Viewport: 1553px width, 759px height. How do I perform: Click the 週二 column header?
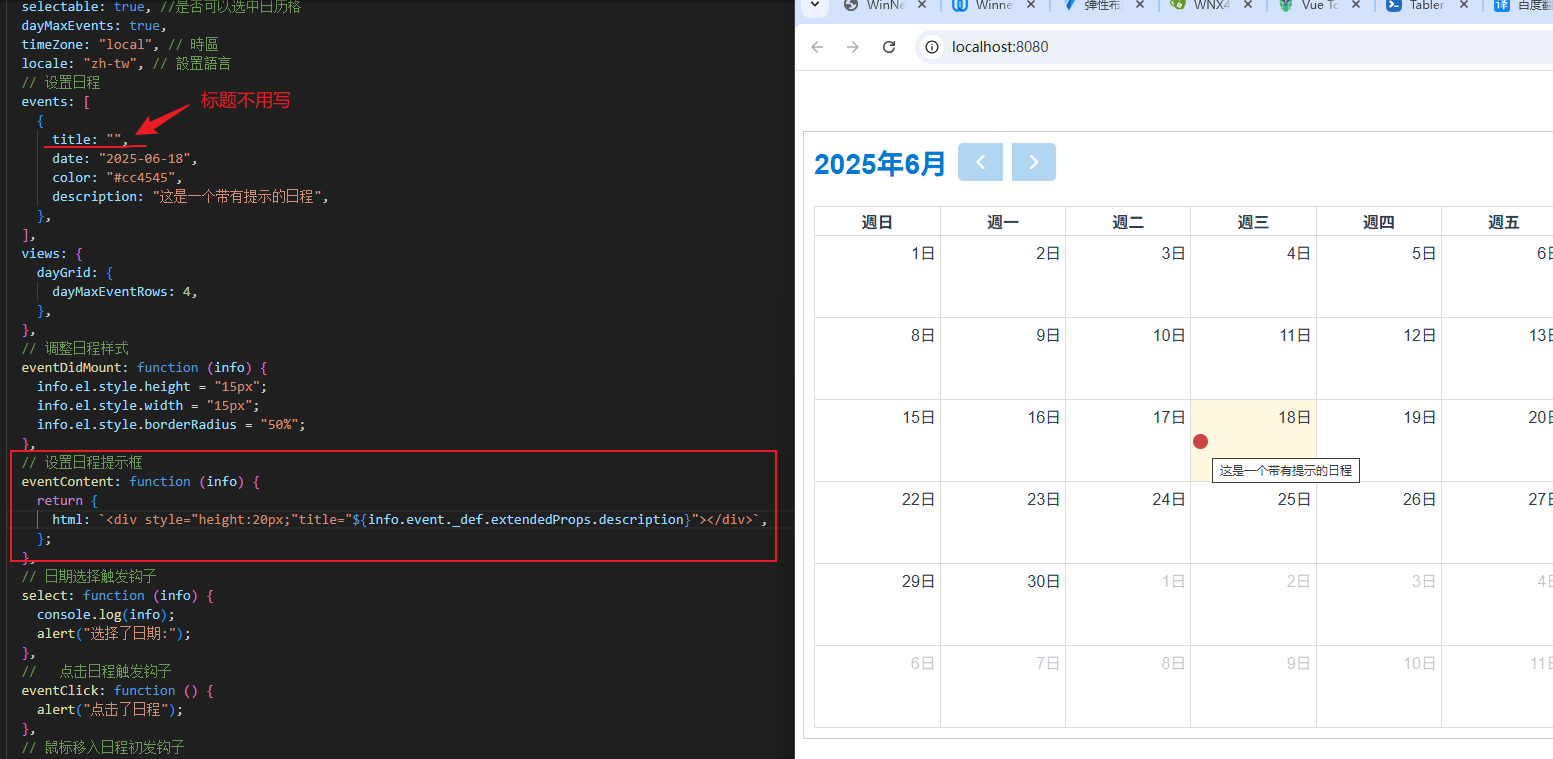click(1128, 222)
